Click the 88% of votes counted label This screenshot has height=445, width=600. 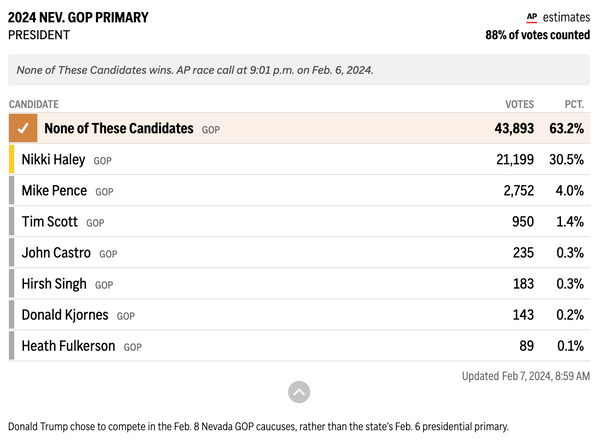tap(538, 35)
